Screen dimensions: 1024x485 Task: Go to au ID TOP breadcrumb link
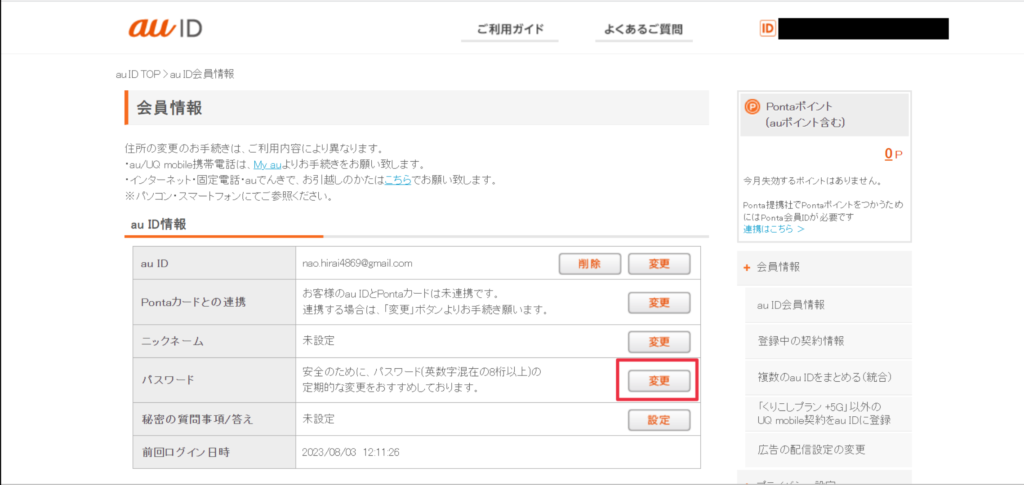[136, 74]
